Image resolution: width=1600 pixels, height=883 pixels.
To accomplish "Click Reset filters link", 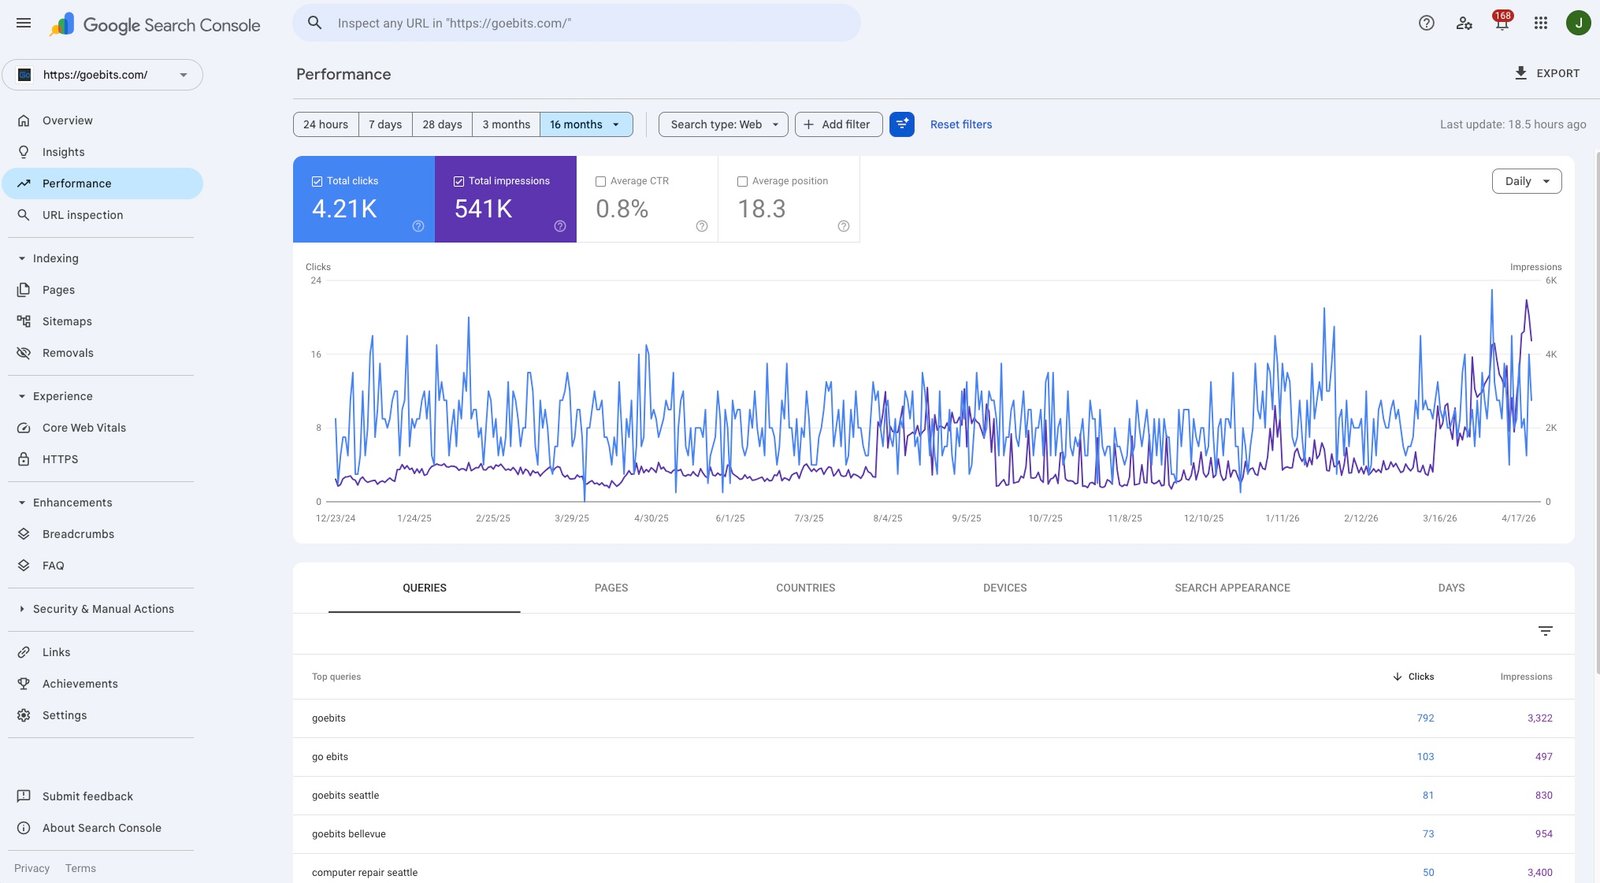I will 961,125.
